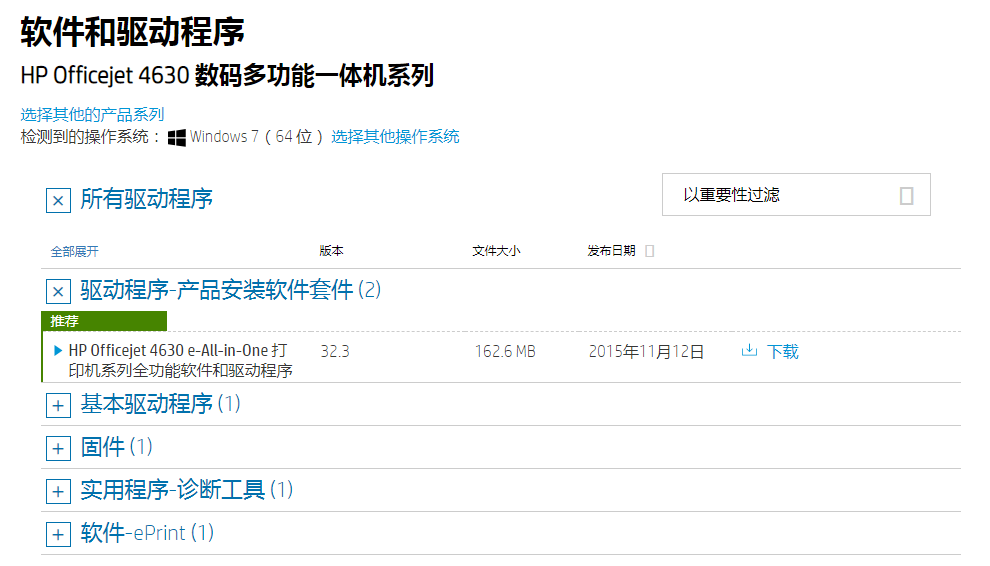Click the download arrow icon
The width and height of the screenshot is (990, 566).
[749, 351]
